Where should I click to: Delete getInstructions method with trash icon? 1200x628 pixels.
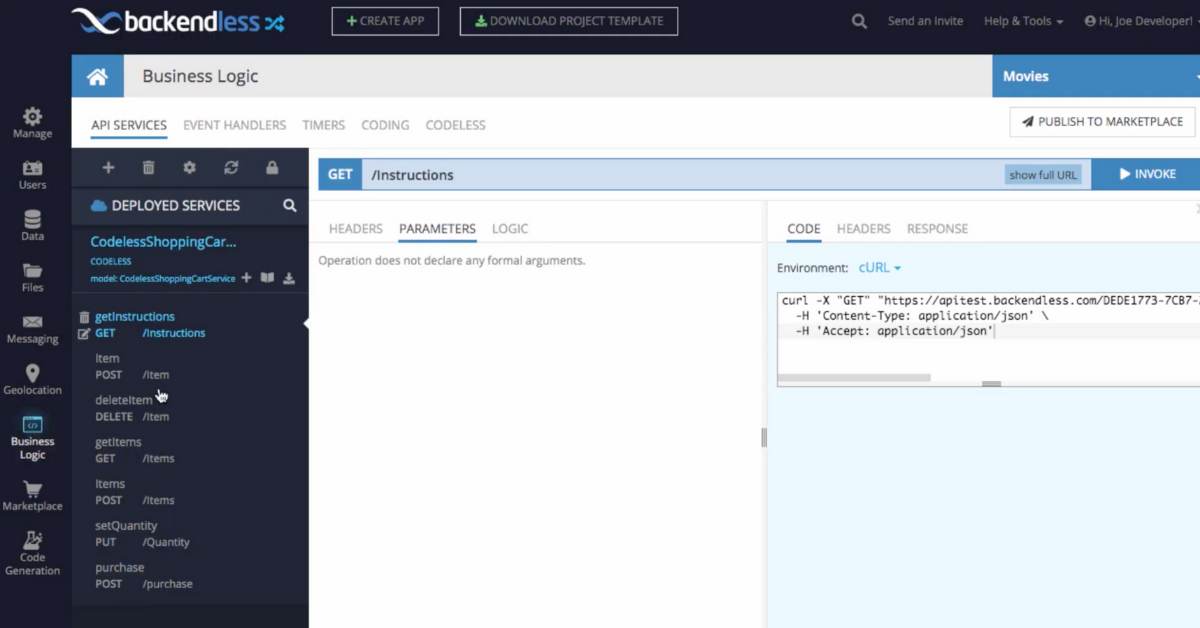click(x=84, y=317)
